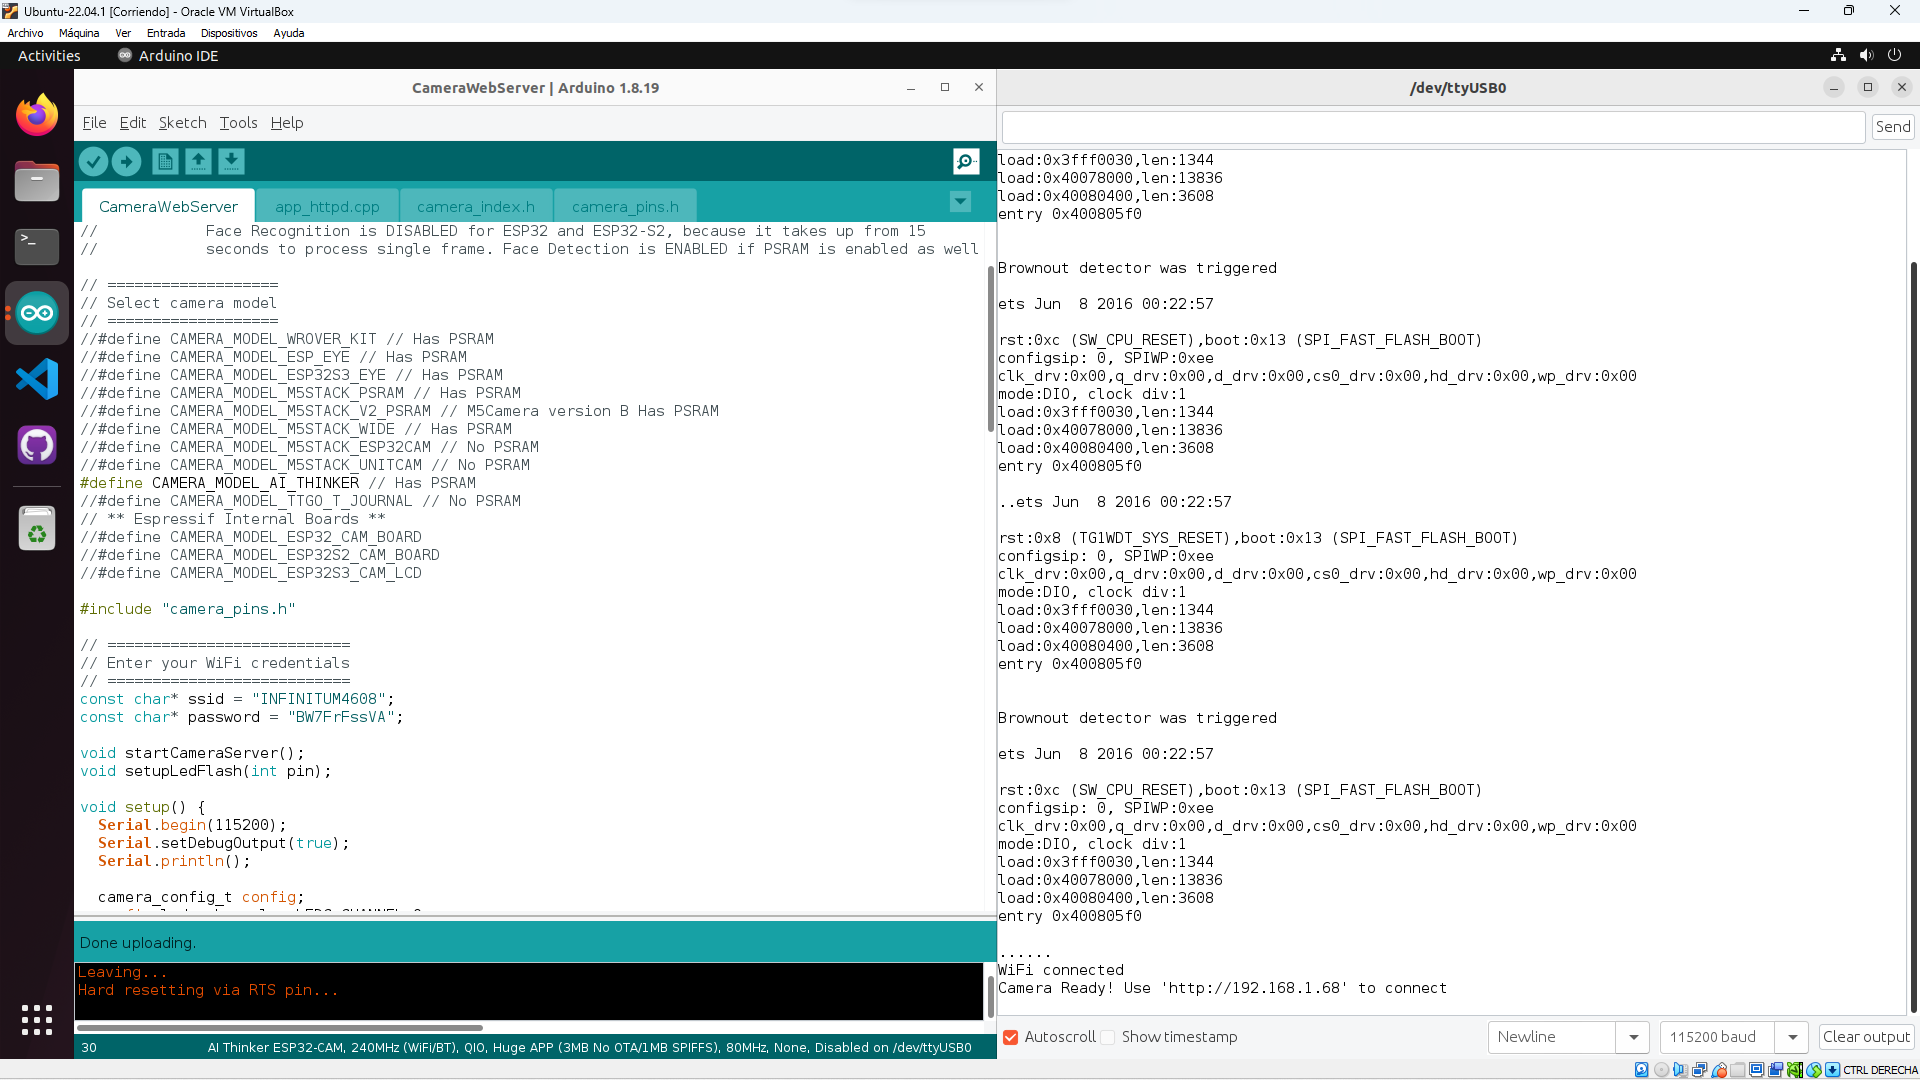This screenshot has height=1080, width=1920.
Task: Click the Clear output button
Action: 1866,1037
